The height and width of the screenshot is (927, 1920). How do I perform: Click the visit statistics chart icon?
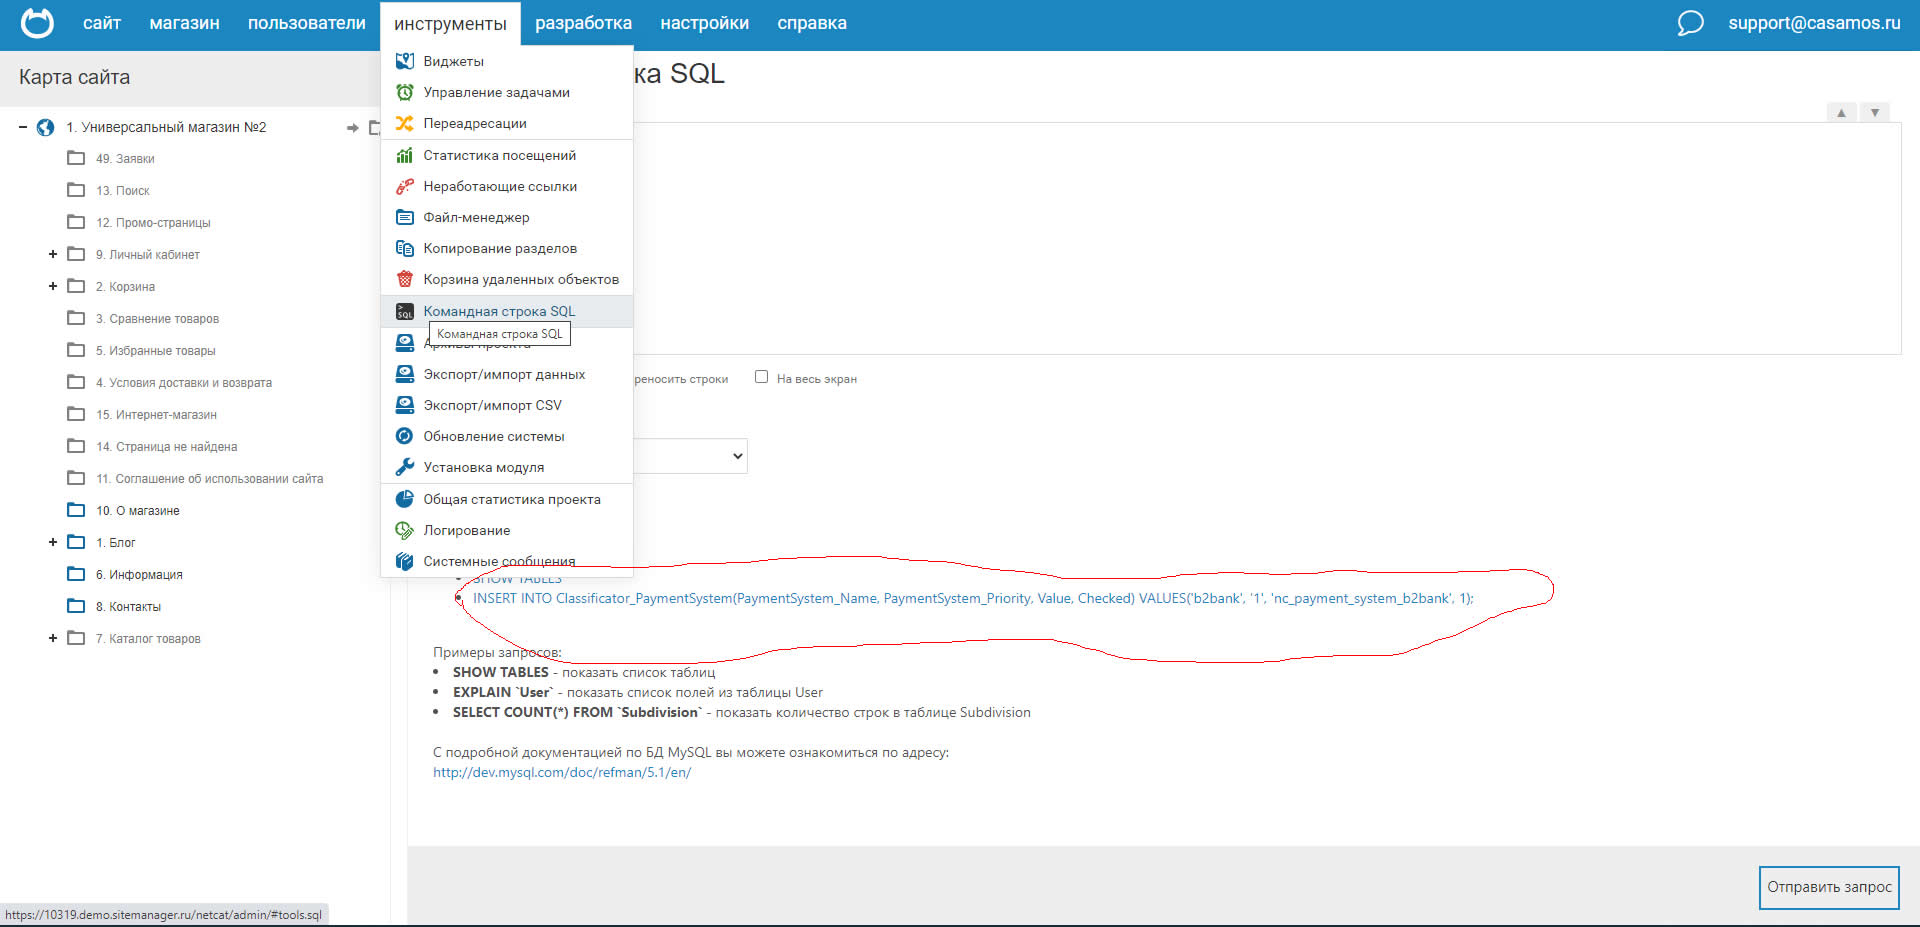pyautogui.click(x=404, y=155)
